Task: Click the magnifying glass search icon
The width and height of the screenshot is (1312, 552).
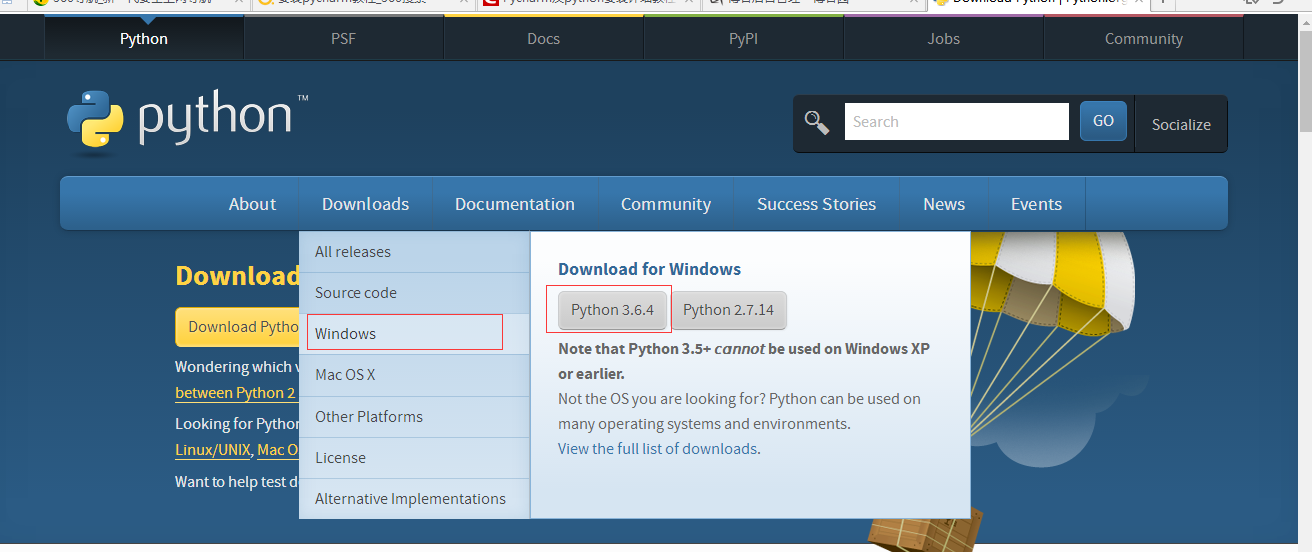Action: pyautogui.click(x=817, y=122)
